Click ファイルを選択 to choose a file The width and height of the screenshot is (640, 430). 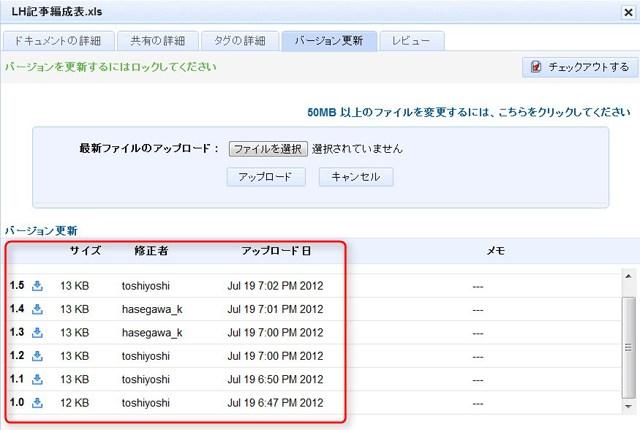tap(268, 149)
